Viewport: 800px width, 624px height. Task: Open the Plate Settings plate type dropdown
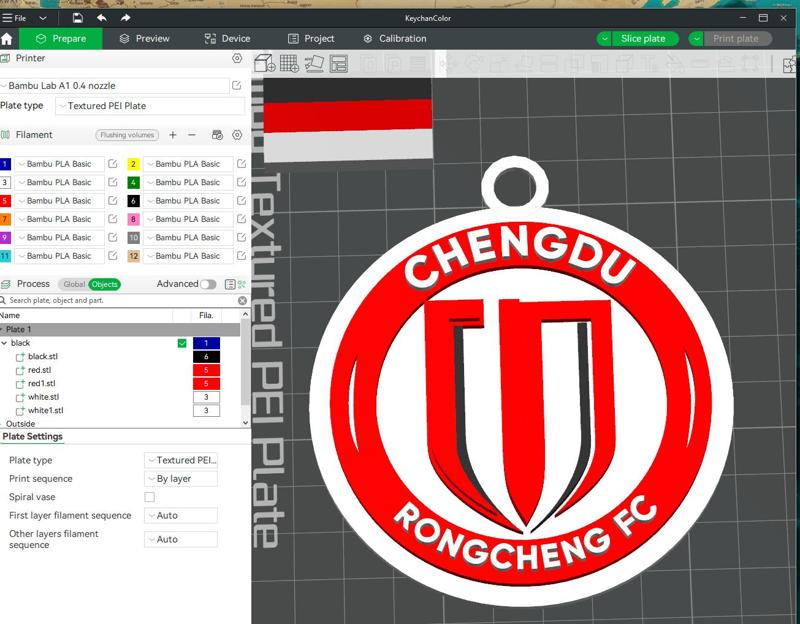181,460
